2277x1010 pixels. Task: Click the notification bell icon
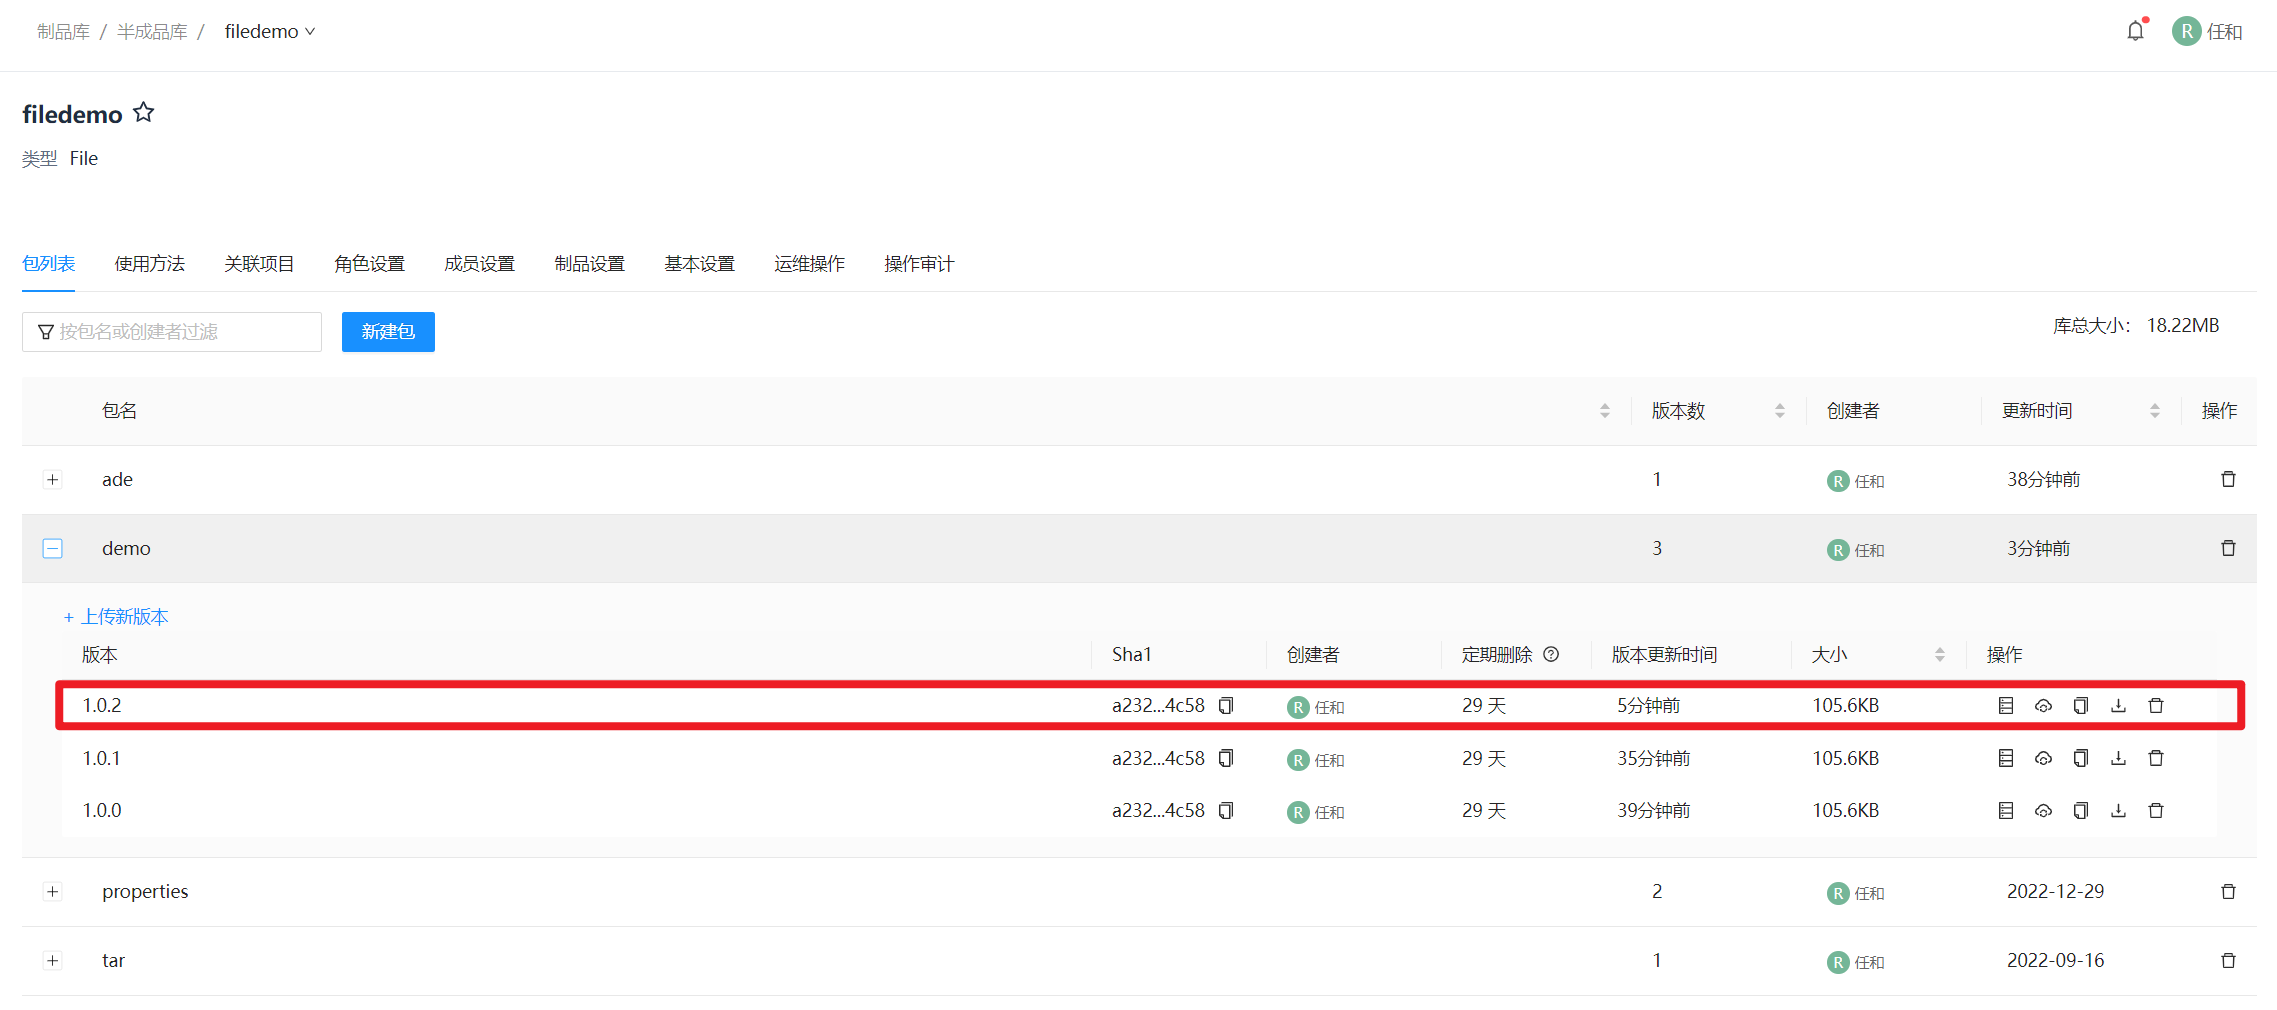click(x=2135, y=31)
